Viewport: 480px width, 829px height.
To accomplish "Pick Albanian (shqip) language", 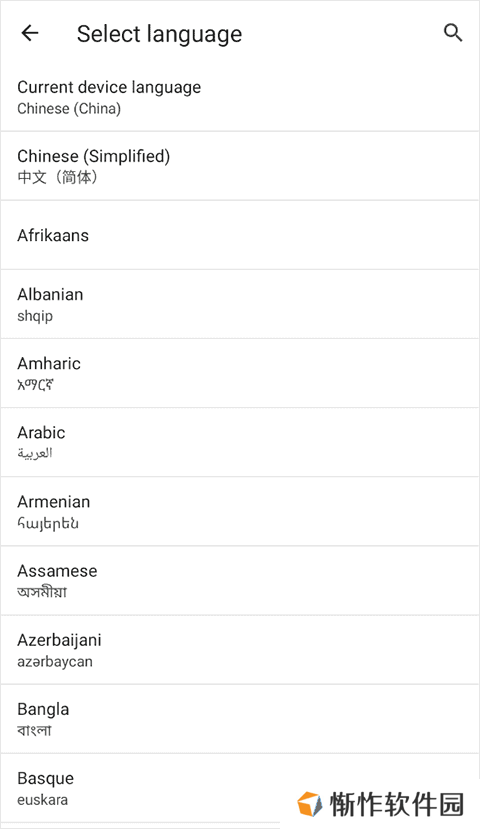I will [240, 305].
